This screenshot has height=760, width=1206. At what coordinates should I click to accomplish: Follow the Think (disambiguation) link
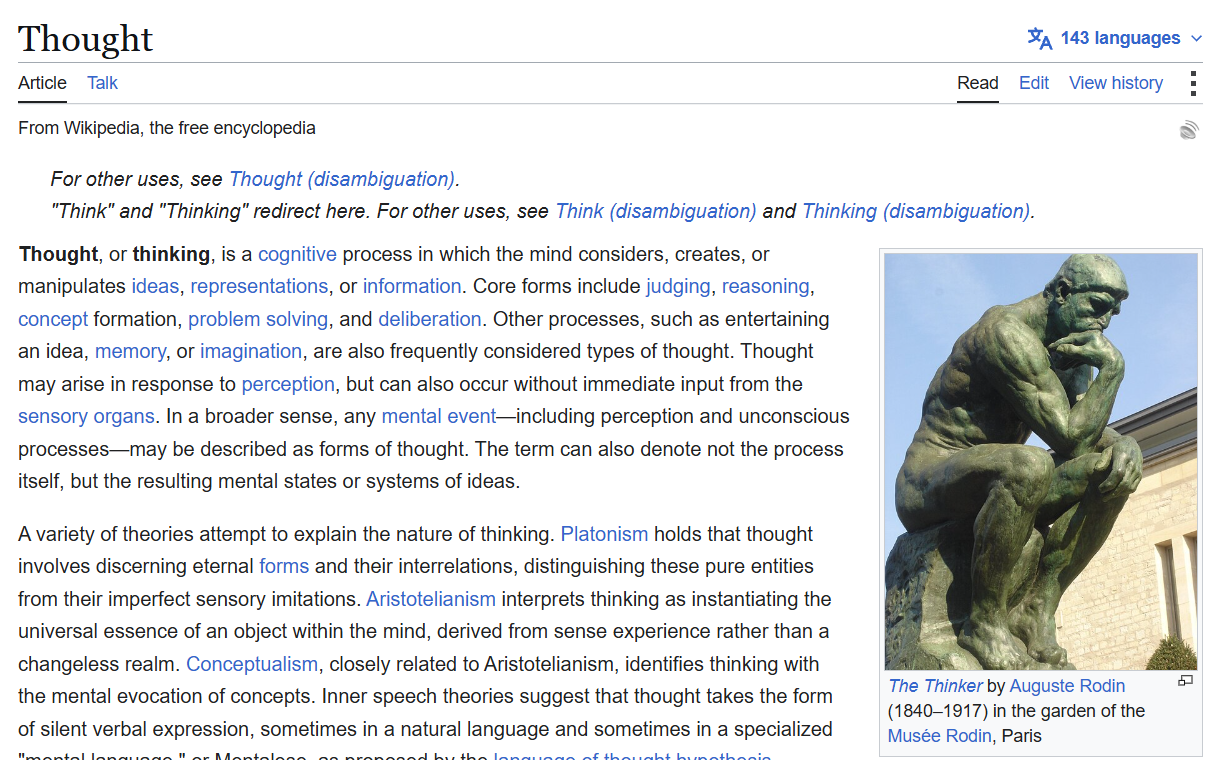656,211
